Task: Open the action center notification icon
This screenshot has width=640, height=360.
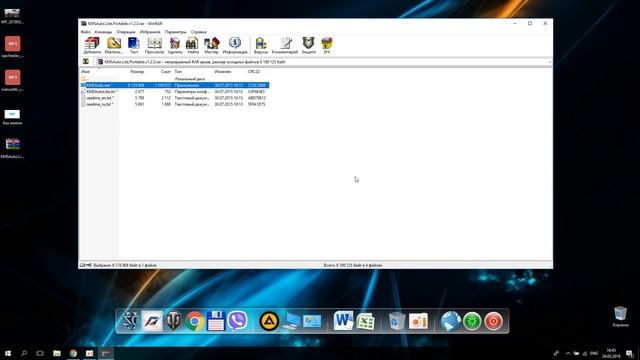Action: (629, 353)
